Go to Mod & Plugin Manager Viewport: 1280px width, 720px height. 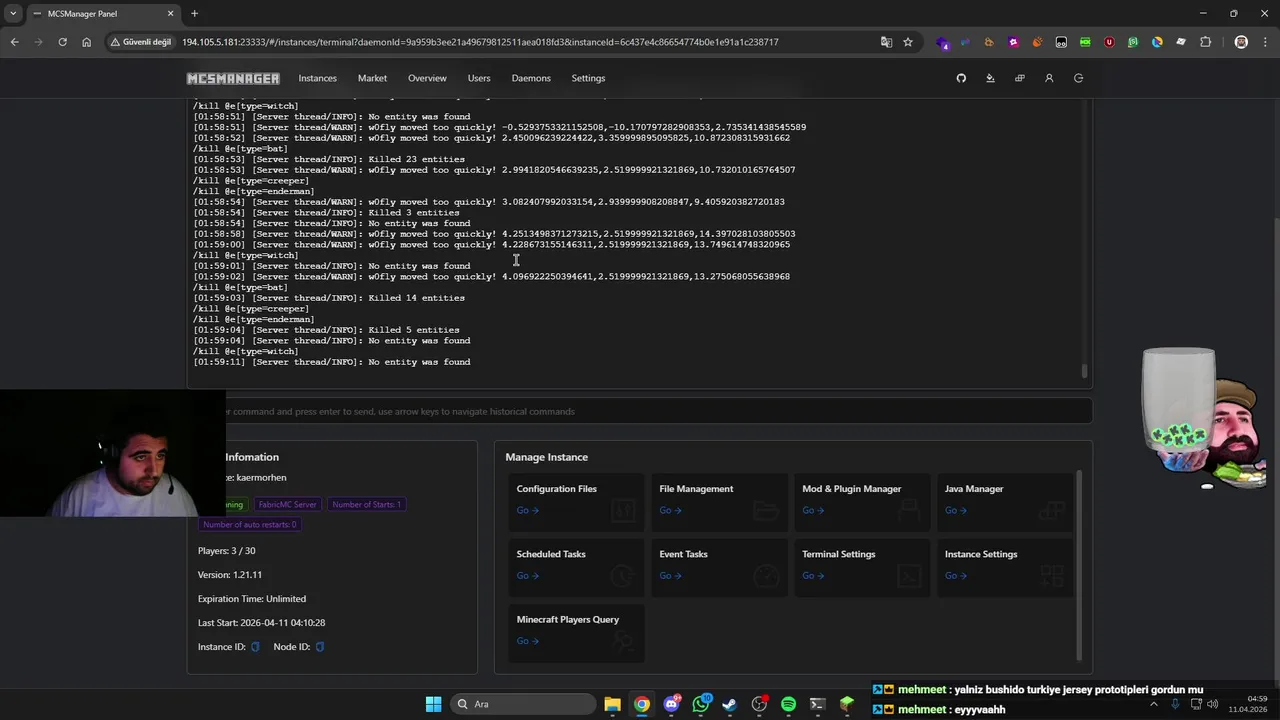pos(813,510)
